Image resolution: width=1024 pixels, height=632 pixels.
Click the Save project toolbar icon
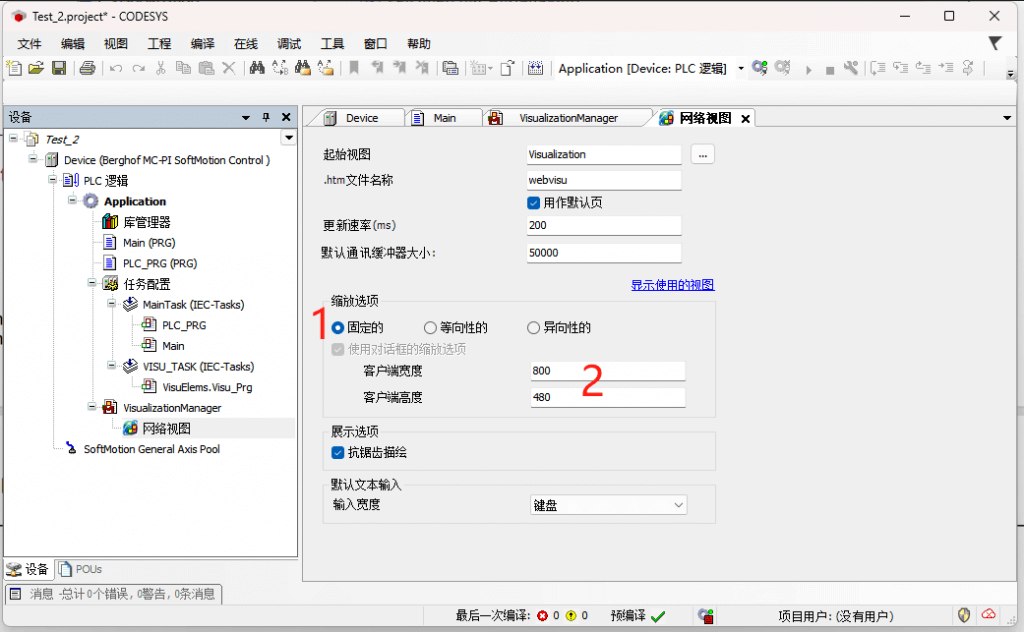(x=59, y=68)
